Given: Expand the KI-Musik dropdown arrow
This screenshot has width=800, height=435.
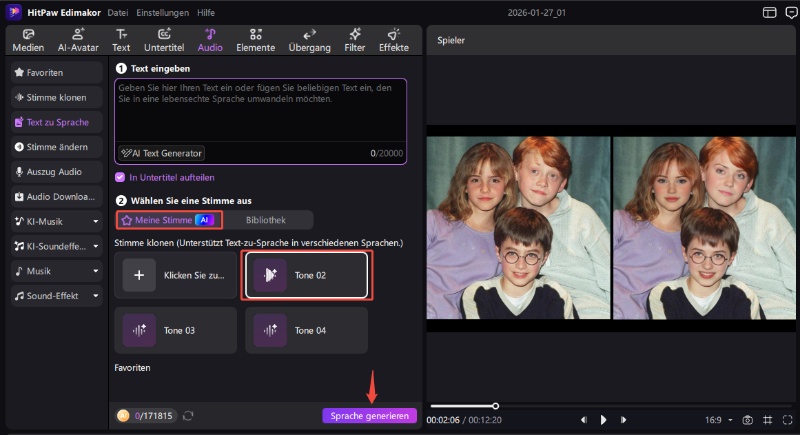Looking at the screenshot, I should (x=95, y=221).
